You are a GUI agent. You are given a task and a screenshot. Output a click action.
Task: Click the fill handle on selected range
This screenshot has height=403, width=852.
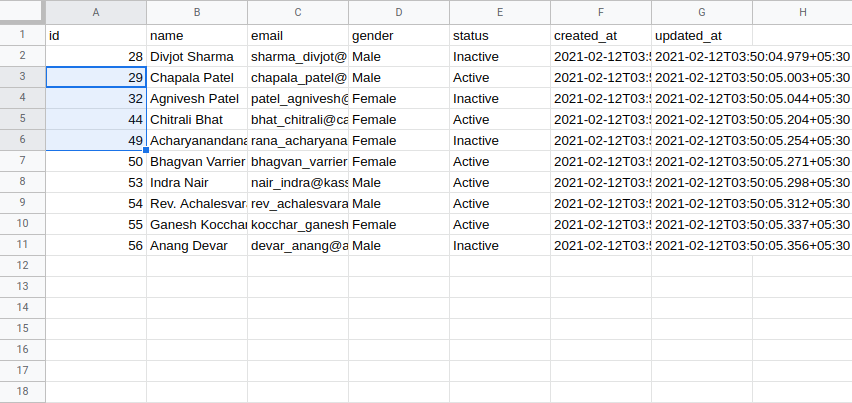tap(146, 150)
